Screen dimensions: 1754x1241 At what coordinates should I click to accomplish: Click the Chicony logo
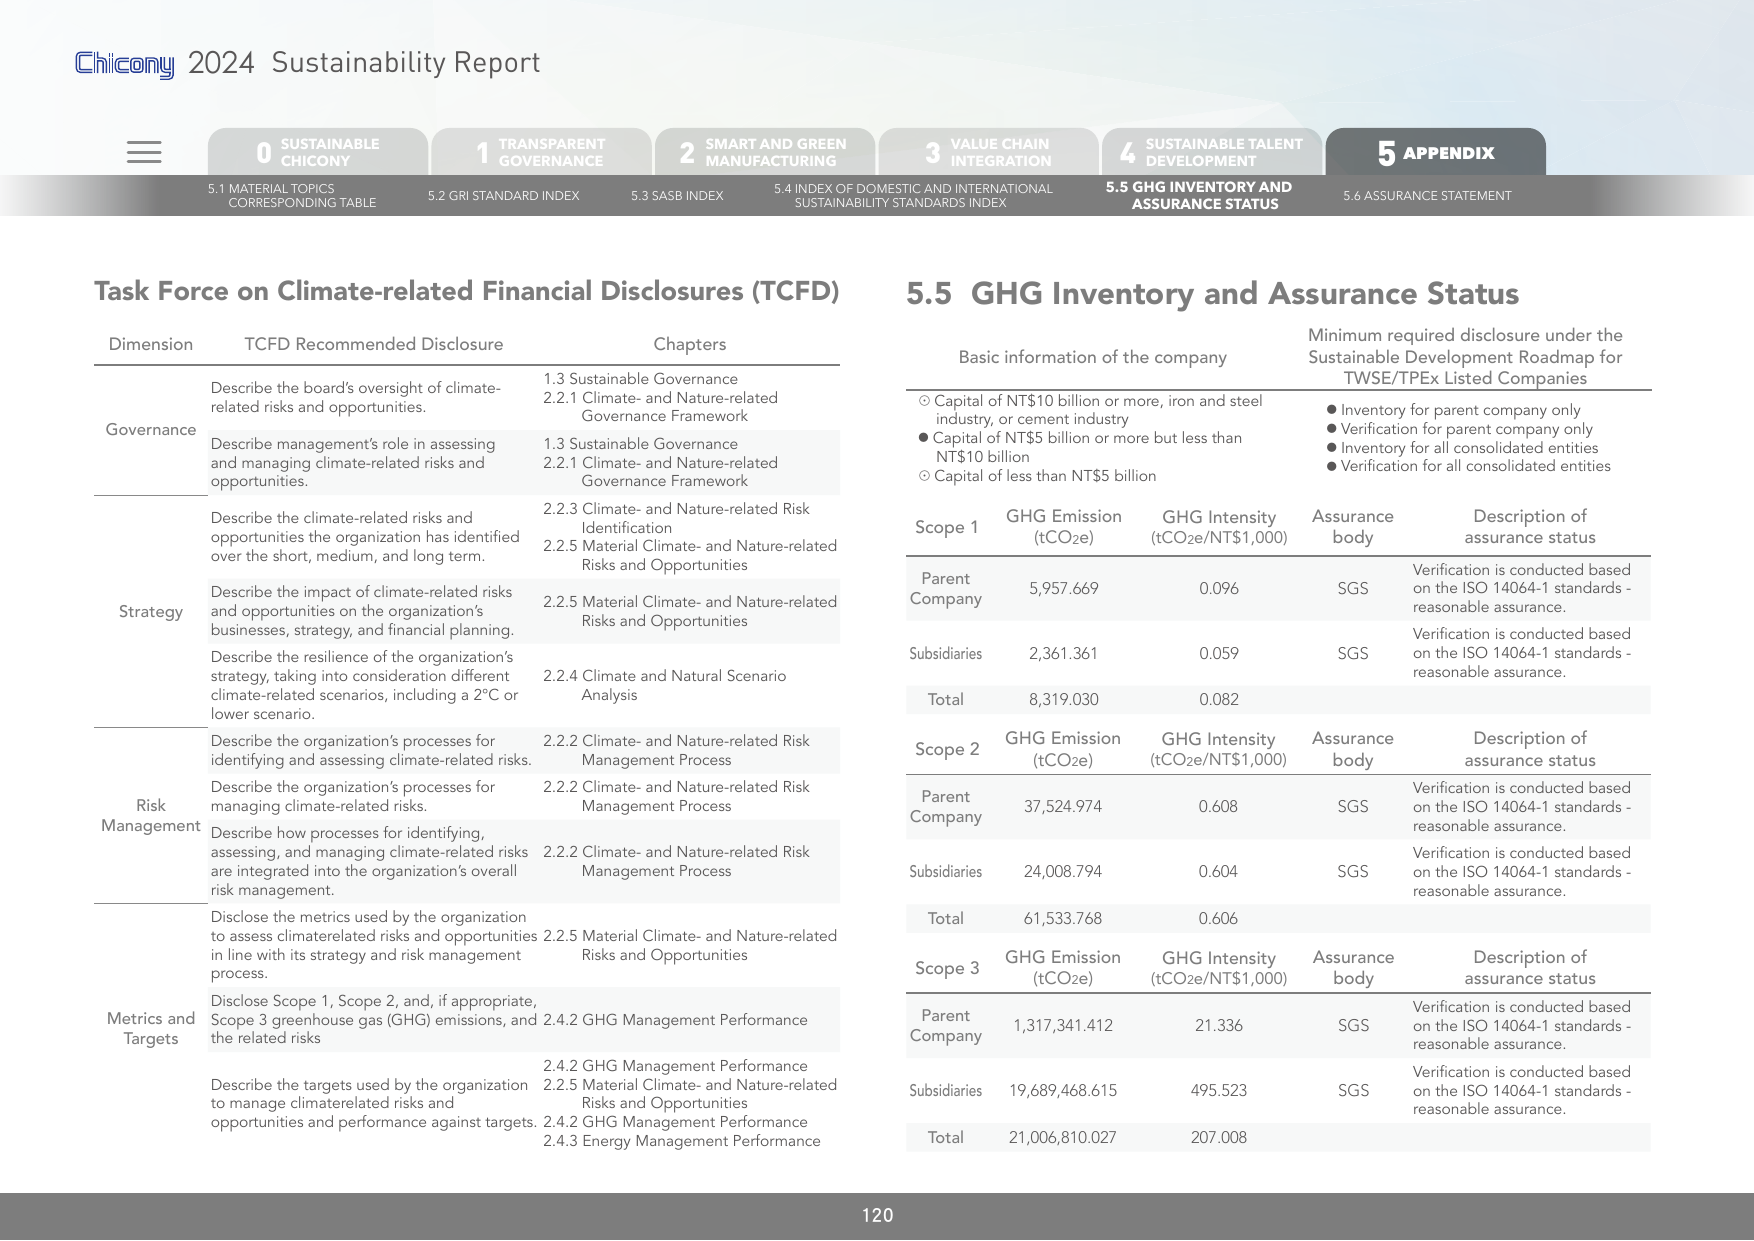(125, 64)
